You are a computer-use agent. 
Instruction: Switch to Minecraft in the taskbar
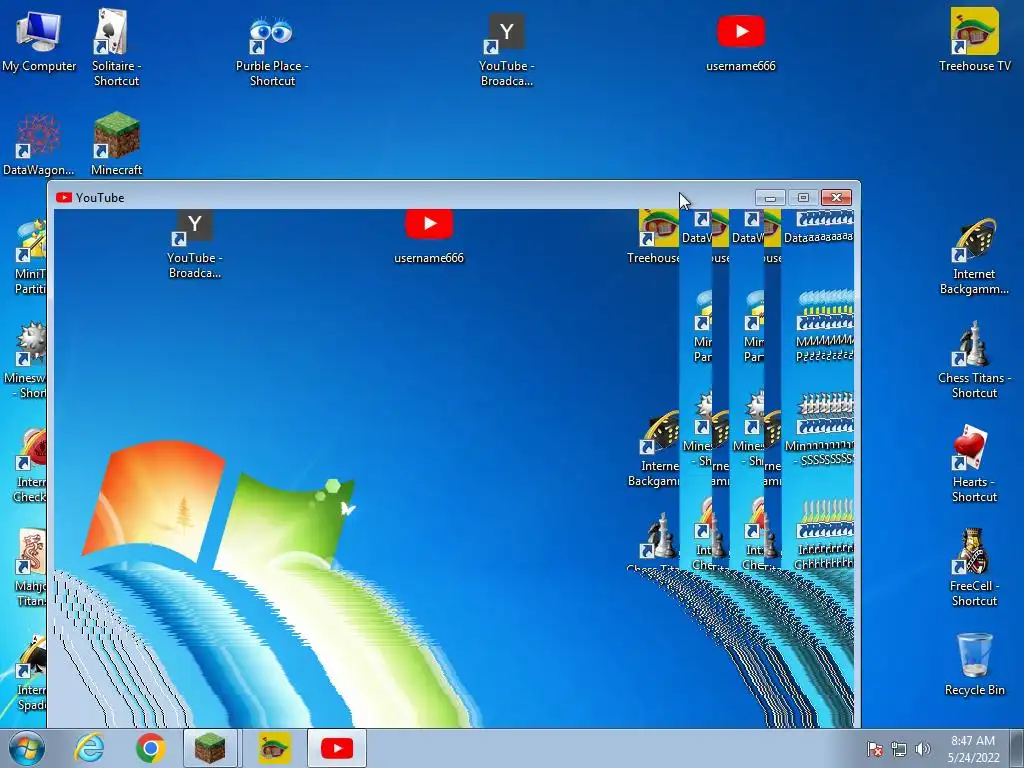[x=210, y=748]
